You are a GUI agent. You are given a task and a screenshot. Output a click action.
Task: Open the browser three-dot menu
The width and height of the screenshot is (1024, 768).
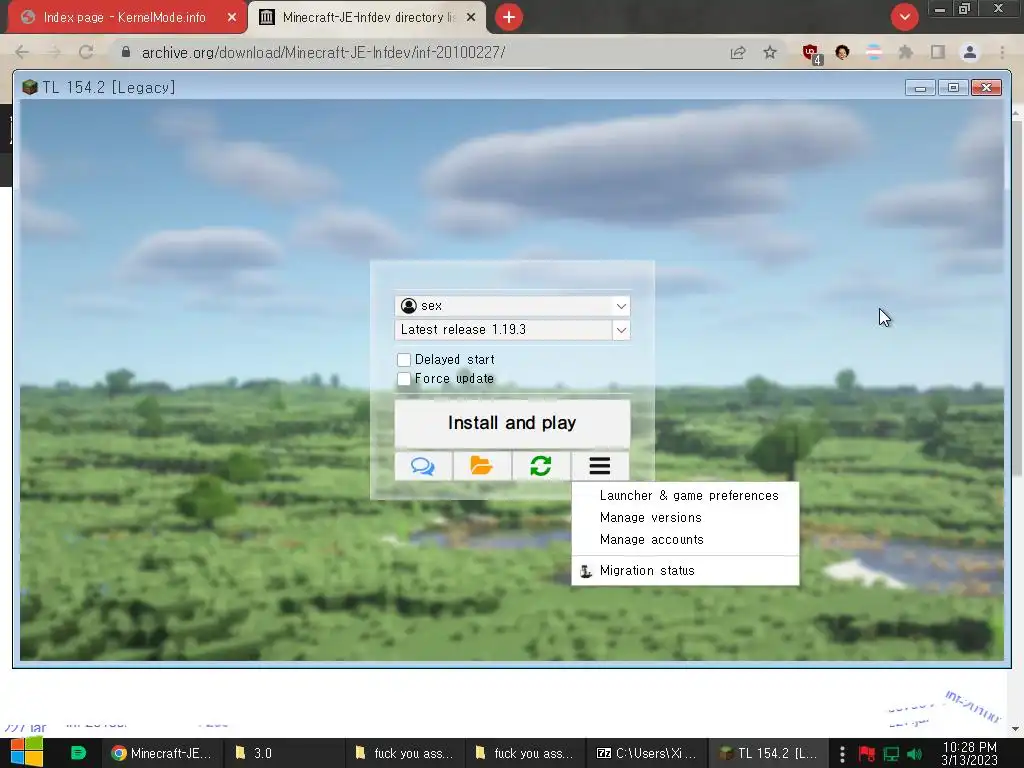[x=1002, y=52]
